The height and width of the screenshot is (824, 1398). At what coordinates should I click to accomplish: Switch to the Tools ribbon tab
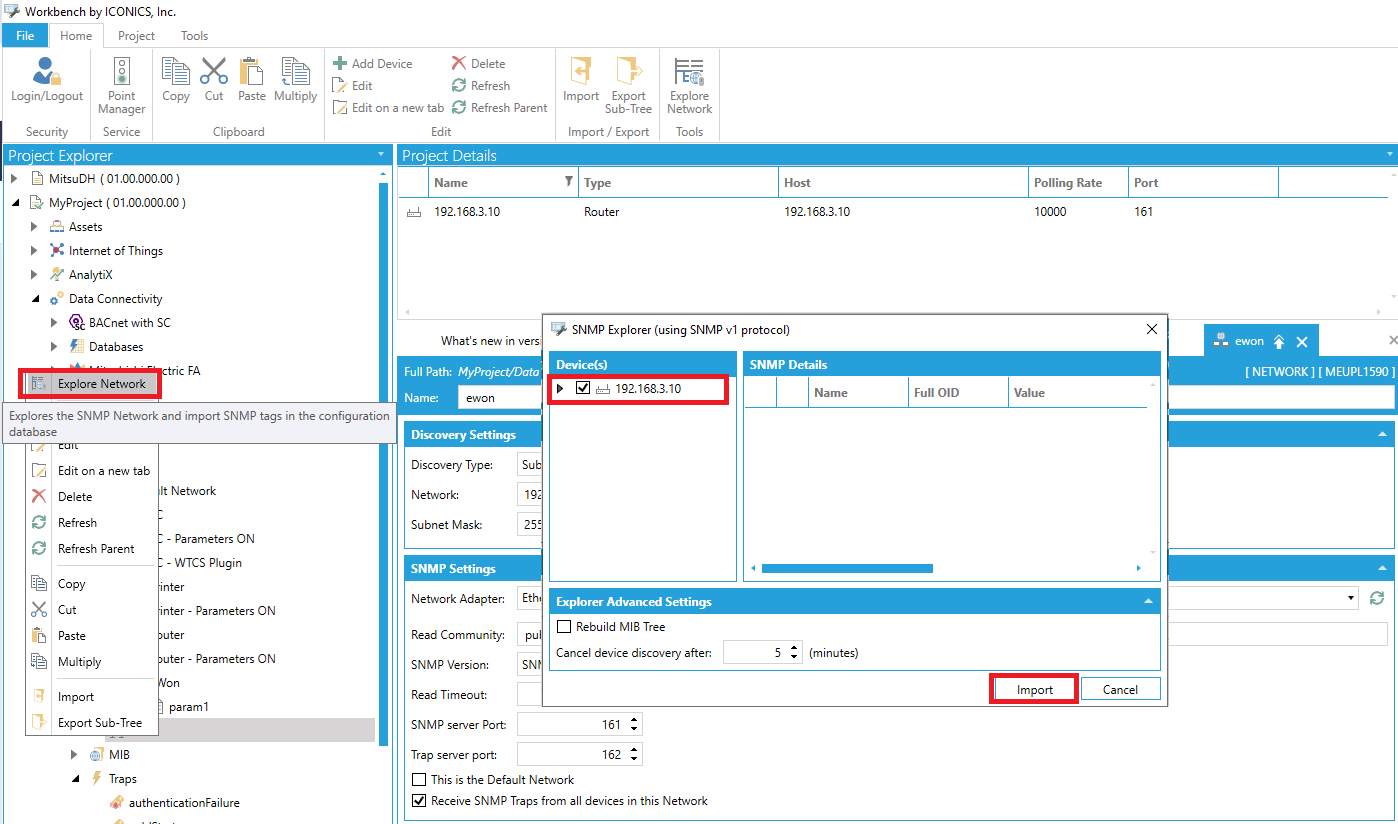point(194,35)
